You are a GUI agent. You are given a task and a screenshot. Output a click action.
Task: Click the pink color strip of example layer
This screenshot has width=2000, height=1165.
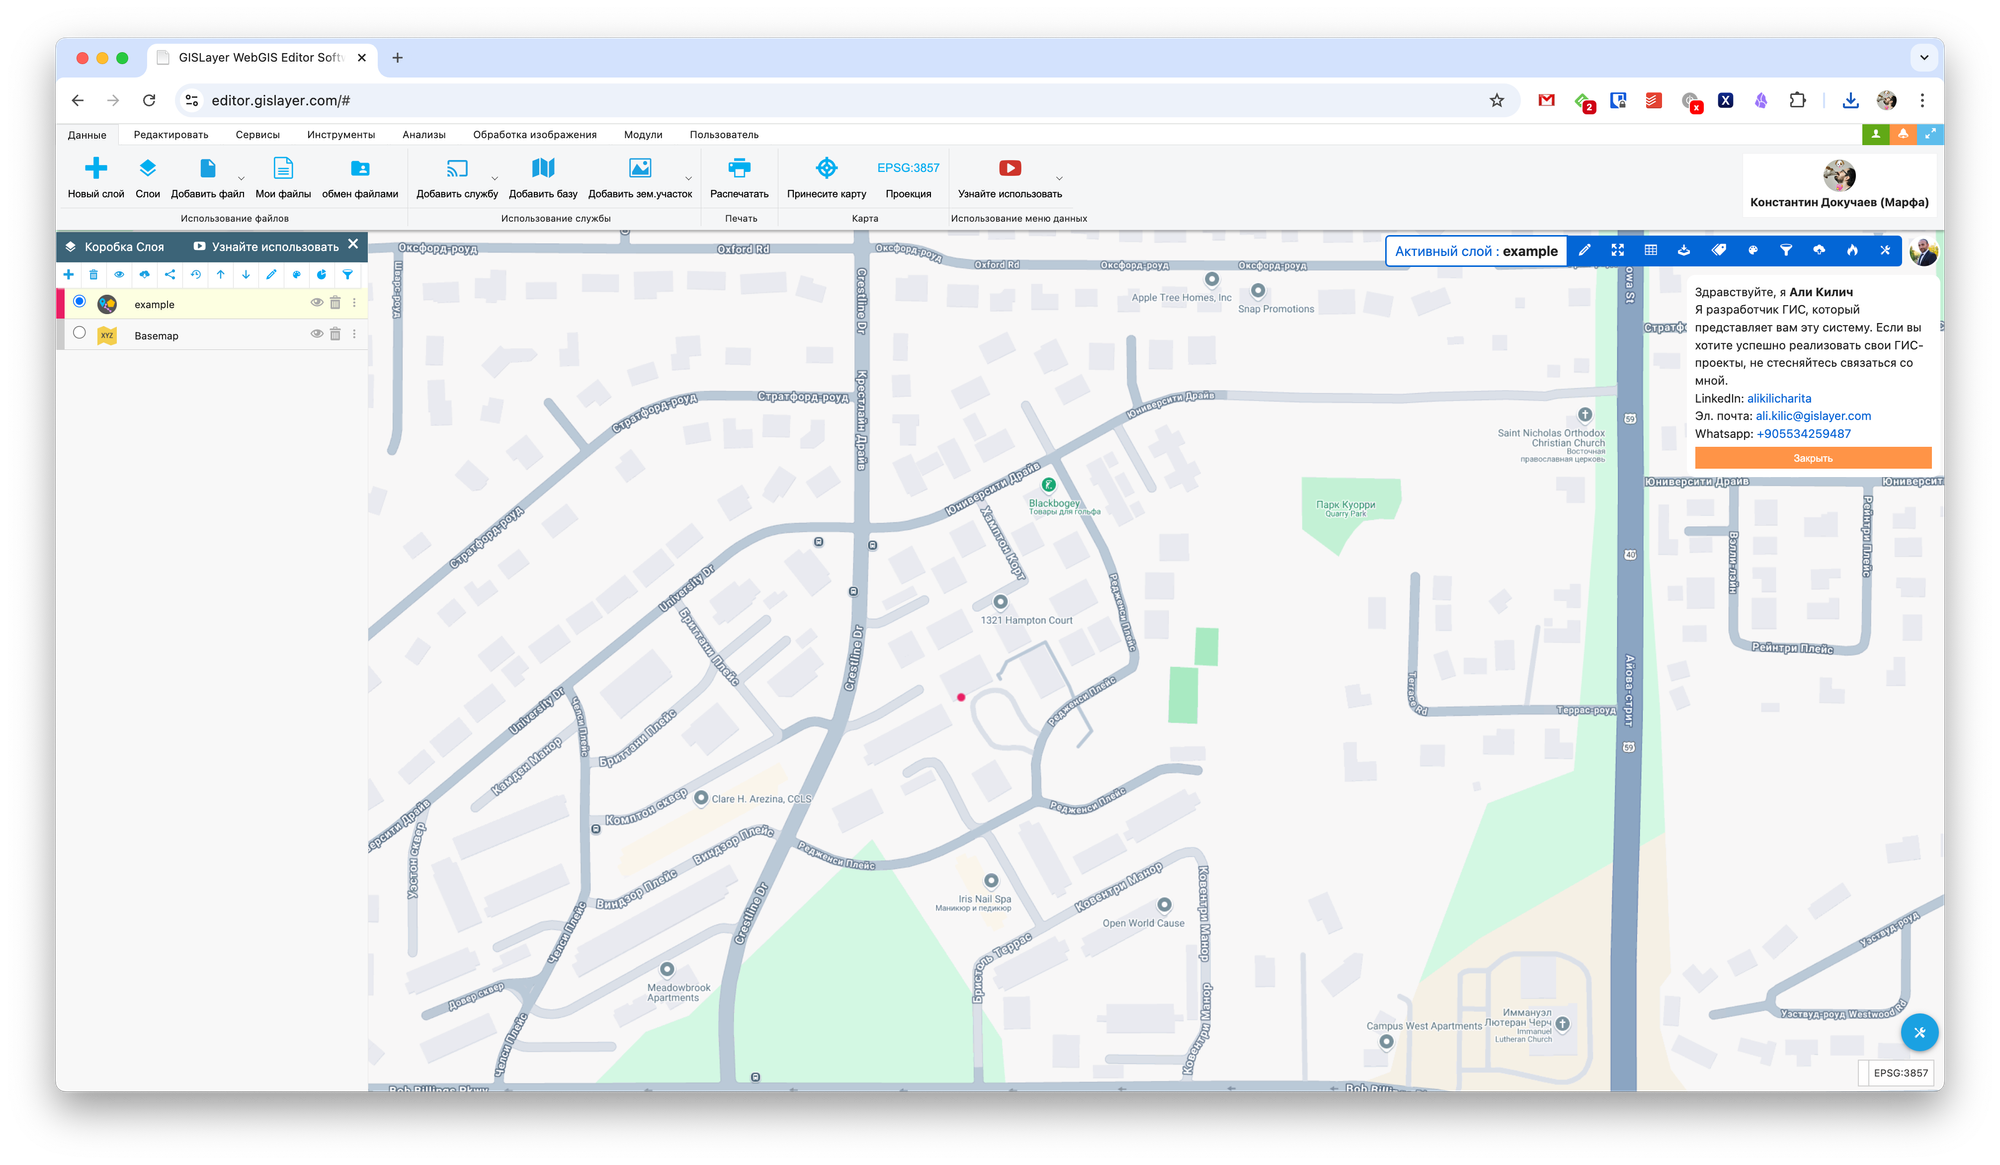click(x=60, y=303)
